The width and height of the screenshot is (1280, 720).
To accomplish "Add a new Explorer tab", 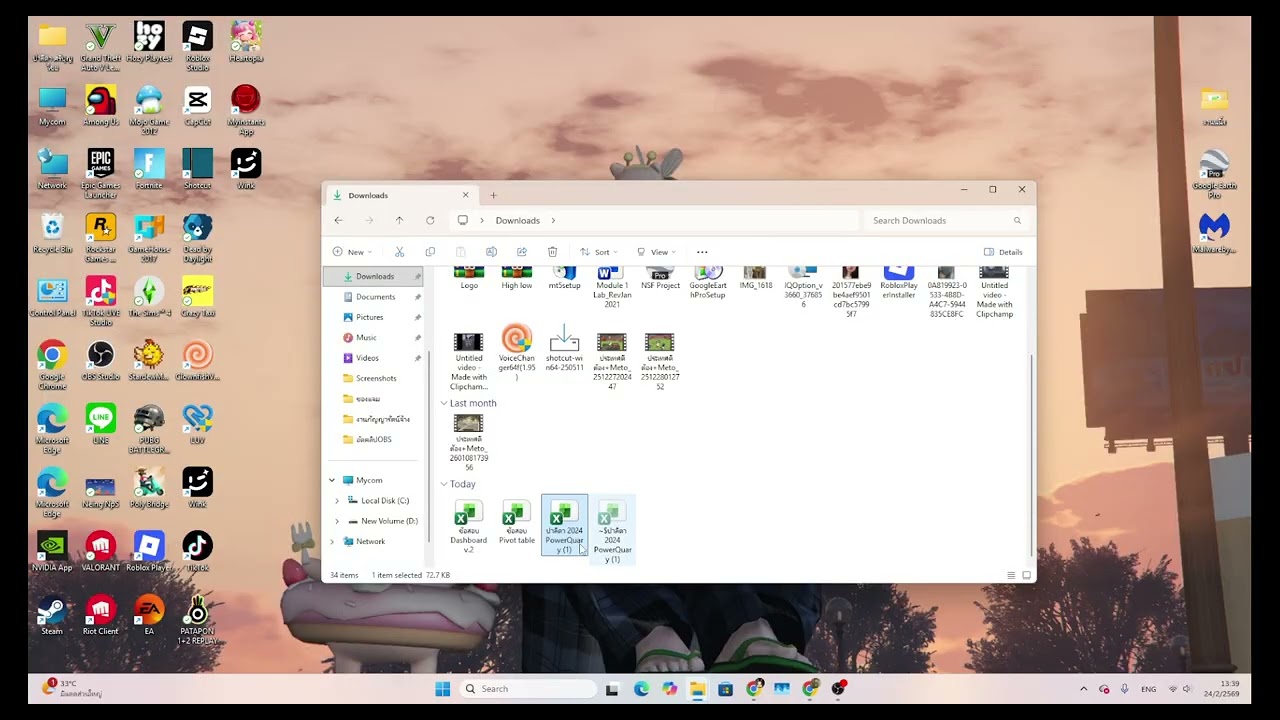I will (493, 195).
